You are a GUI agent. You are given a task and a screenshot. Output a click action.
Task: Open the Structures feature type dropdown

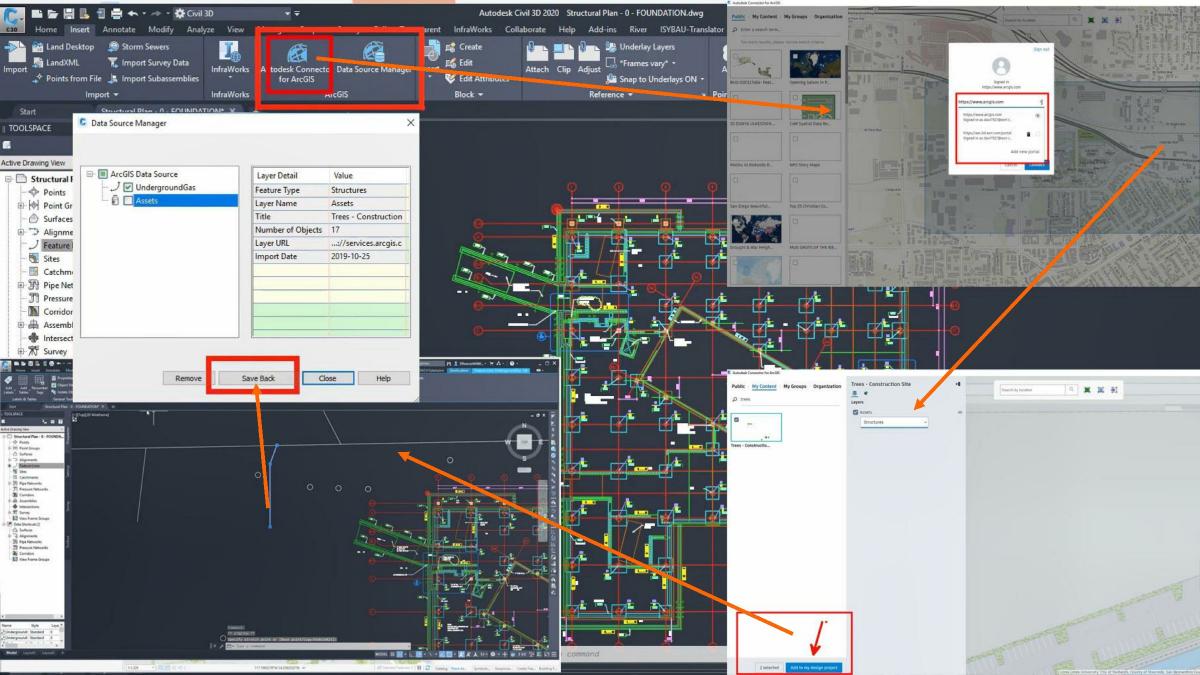tap(894, 422)
